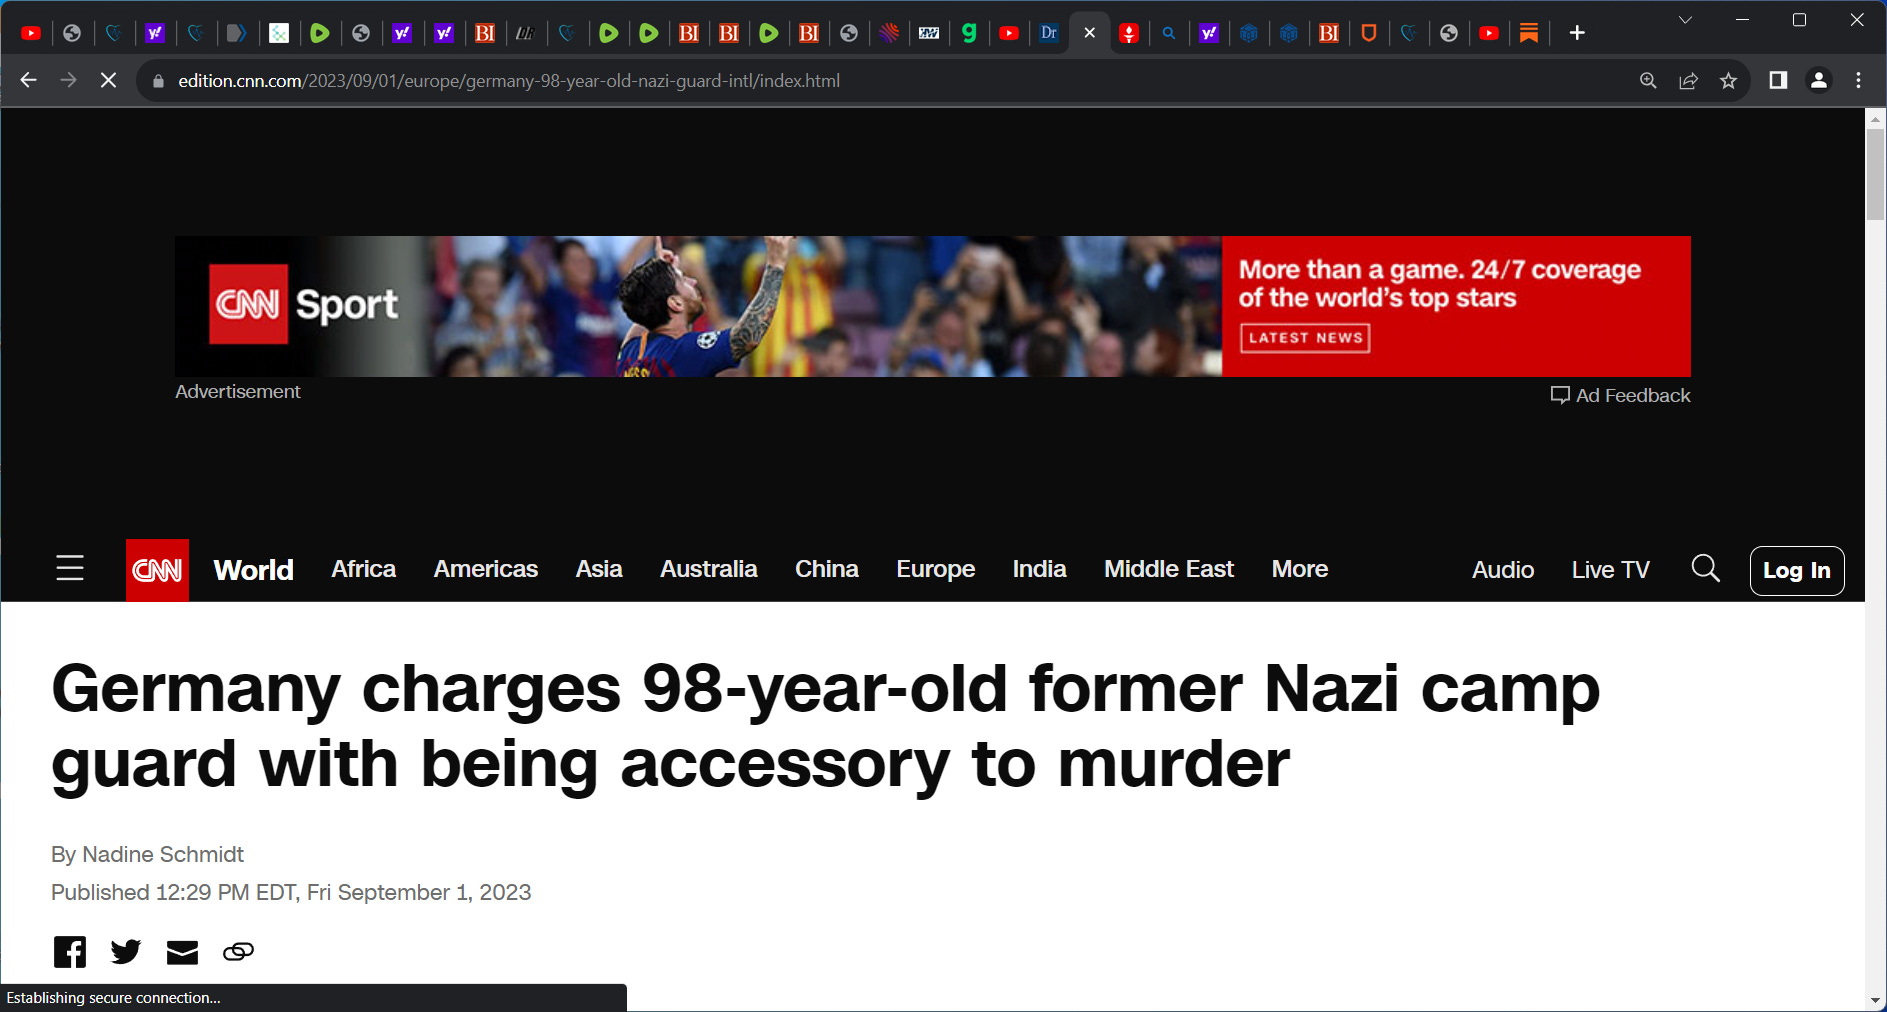This screenshot has height=1012, width=1887.
Task: Copy the article link with chain icon
Action: click(238, 951)
